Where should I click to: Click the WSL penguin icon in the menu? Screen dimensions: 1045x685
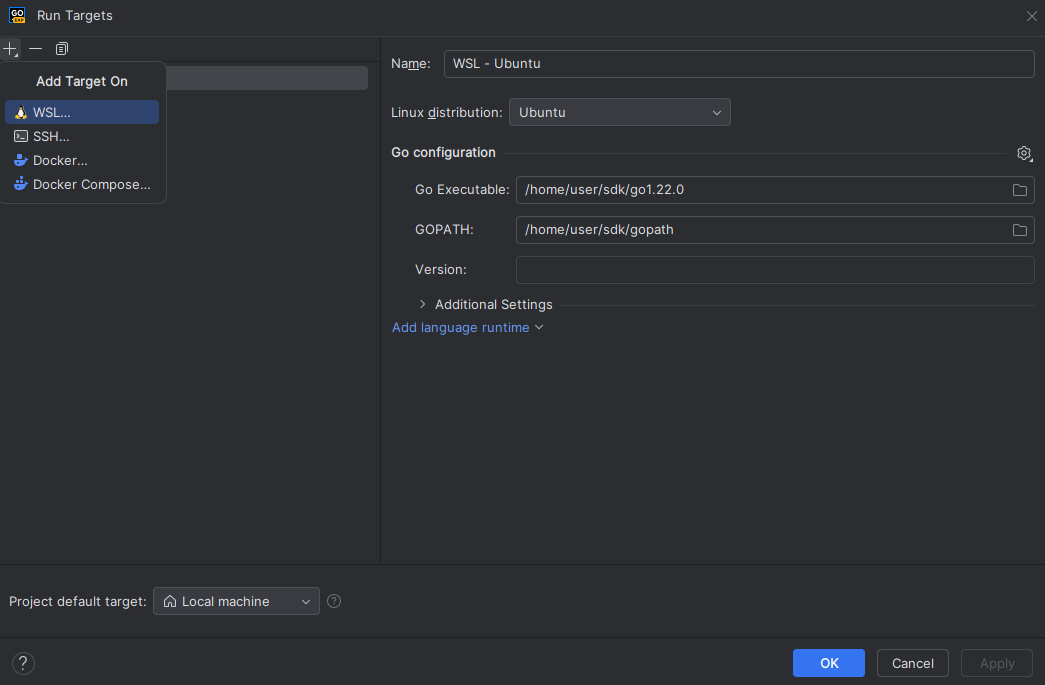pos(18,112)
